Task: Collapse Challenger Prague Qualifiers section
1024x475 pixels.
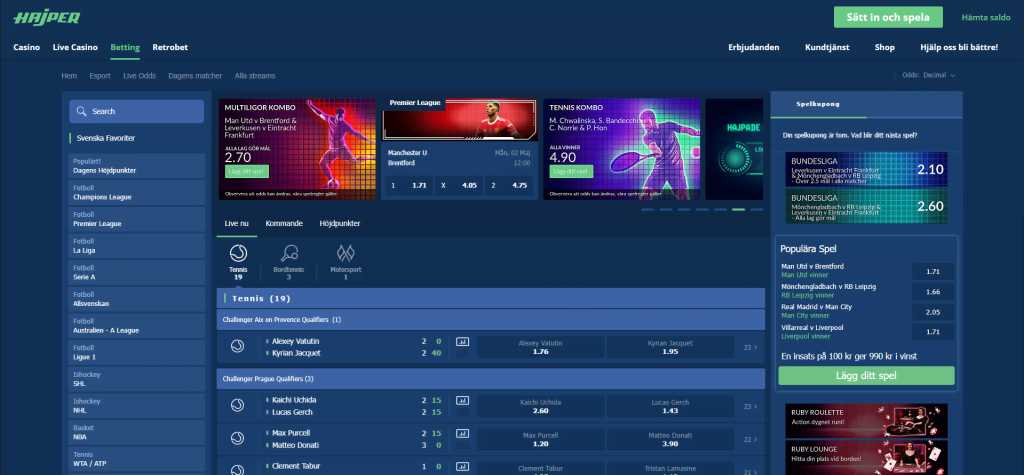Action: 490,378
